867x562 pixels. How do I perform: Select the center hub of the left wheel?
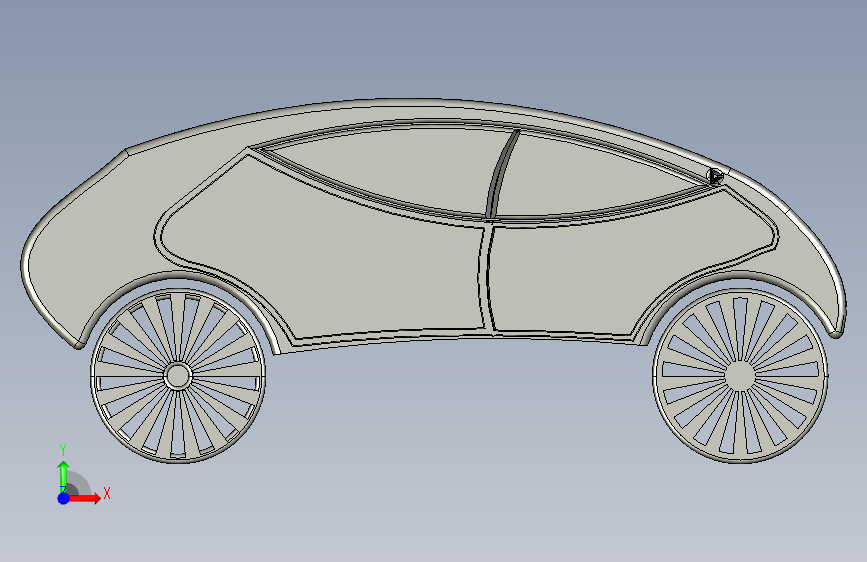pos(177,376)
